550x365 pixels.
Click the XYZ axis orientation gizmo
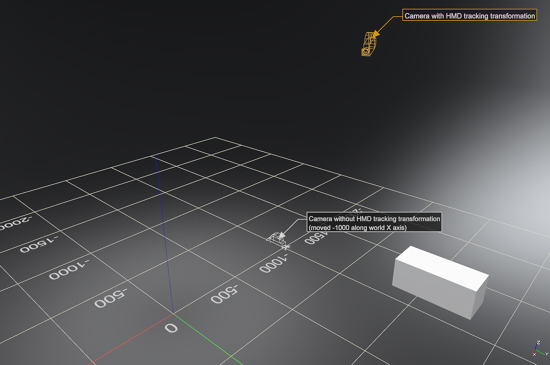pyautogui.click(x=540, y=349)
